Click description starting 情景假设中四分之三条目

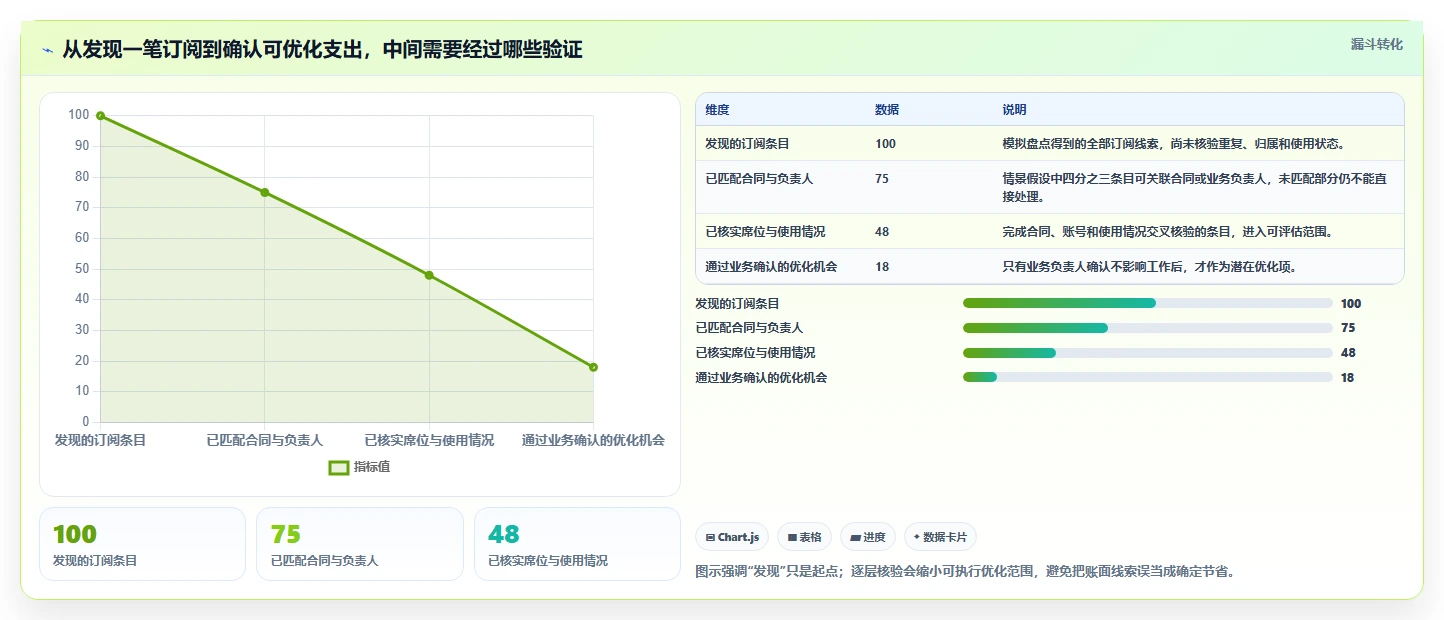[1194, 187]
